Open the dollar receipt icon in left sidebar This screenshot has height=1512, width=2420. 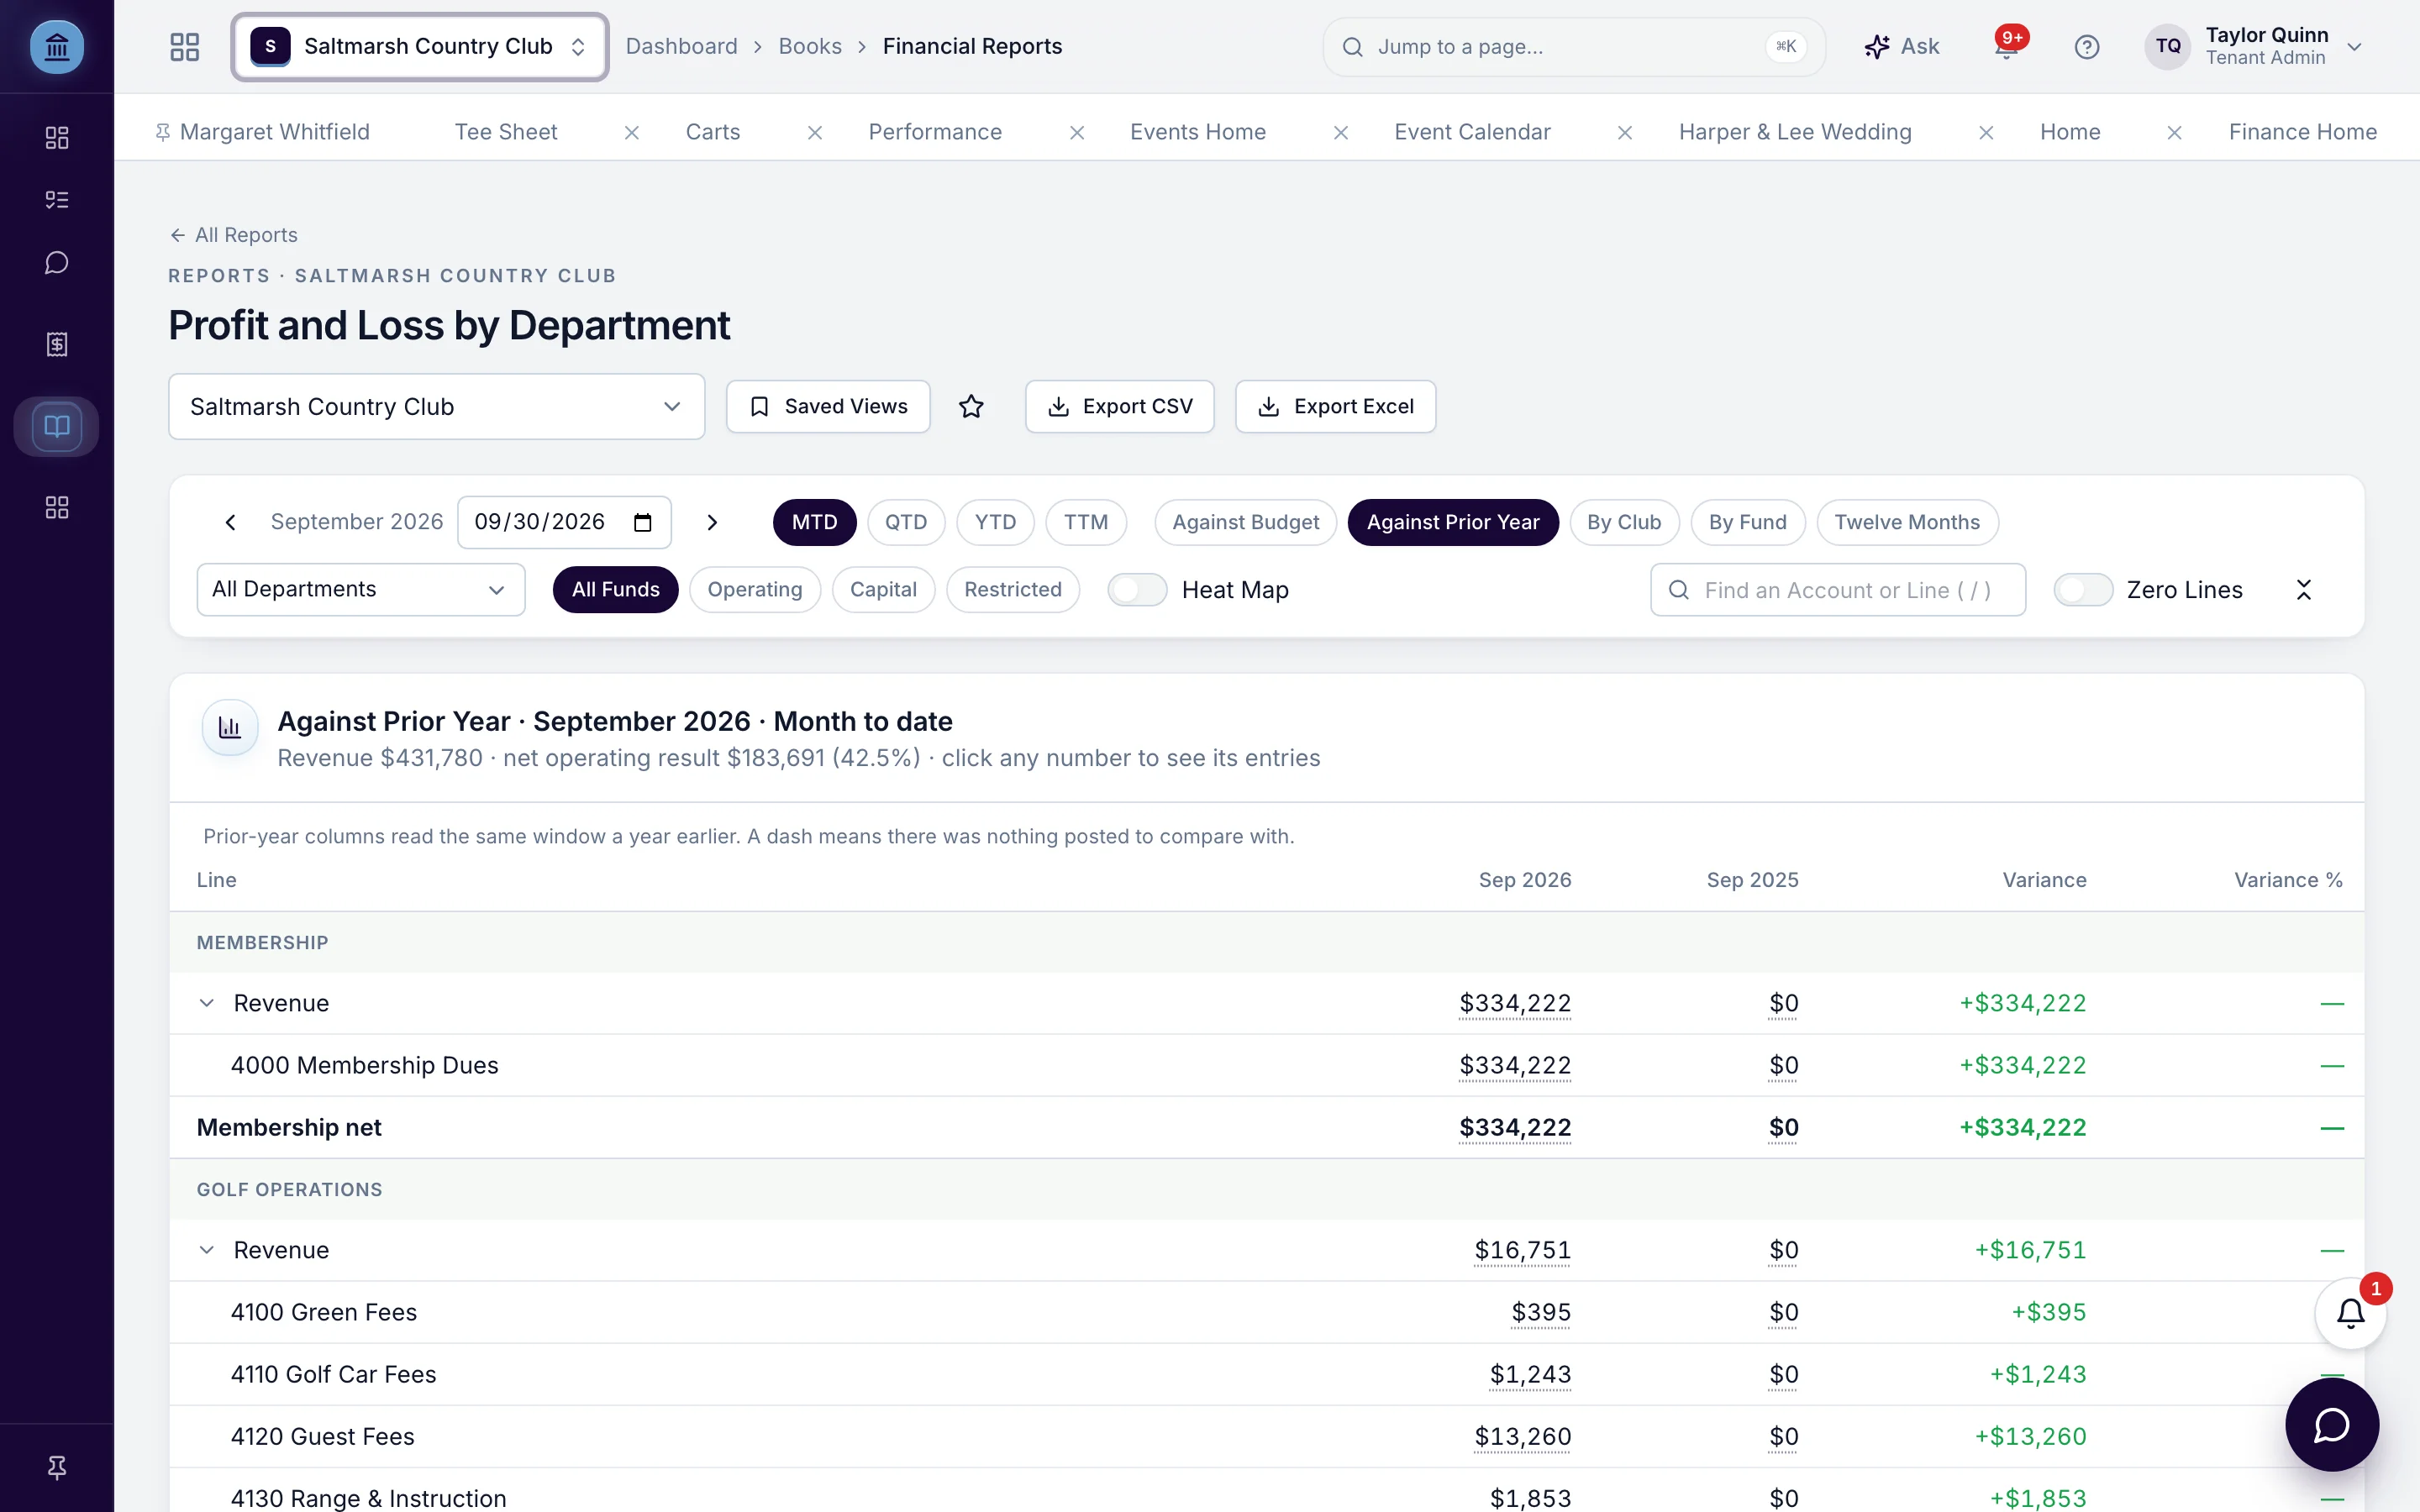pyautogui.click(x=57, y=344)
